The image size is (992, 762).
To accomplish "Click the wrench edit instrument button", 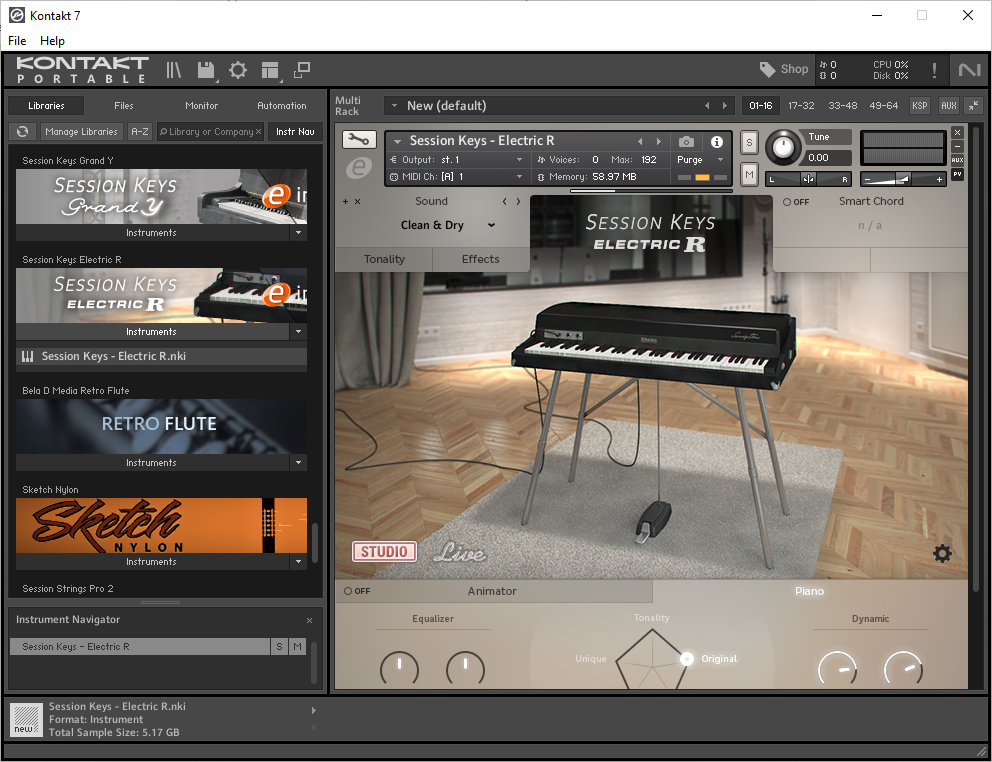I will 358,140.
